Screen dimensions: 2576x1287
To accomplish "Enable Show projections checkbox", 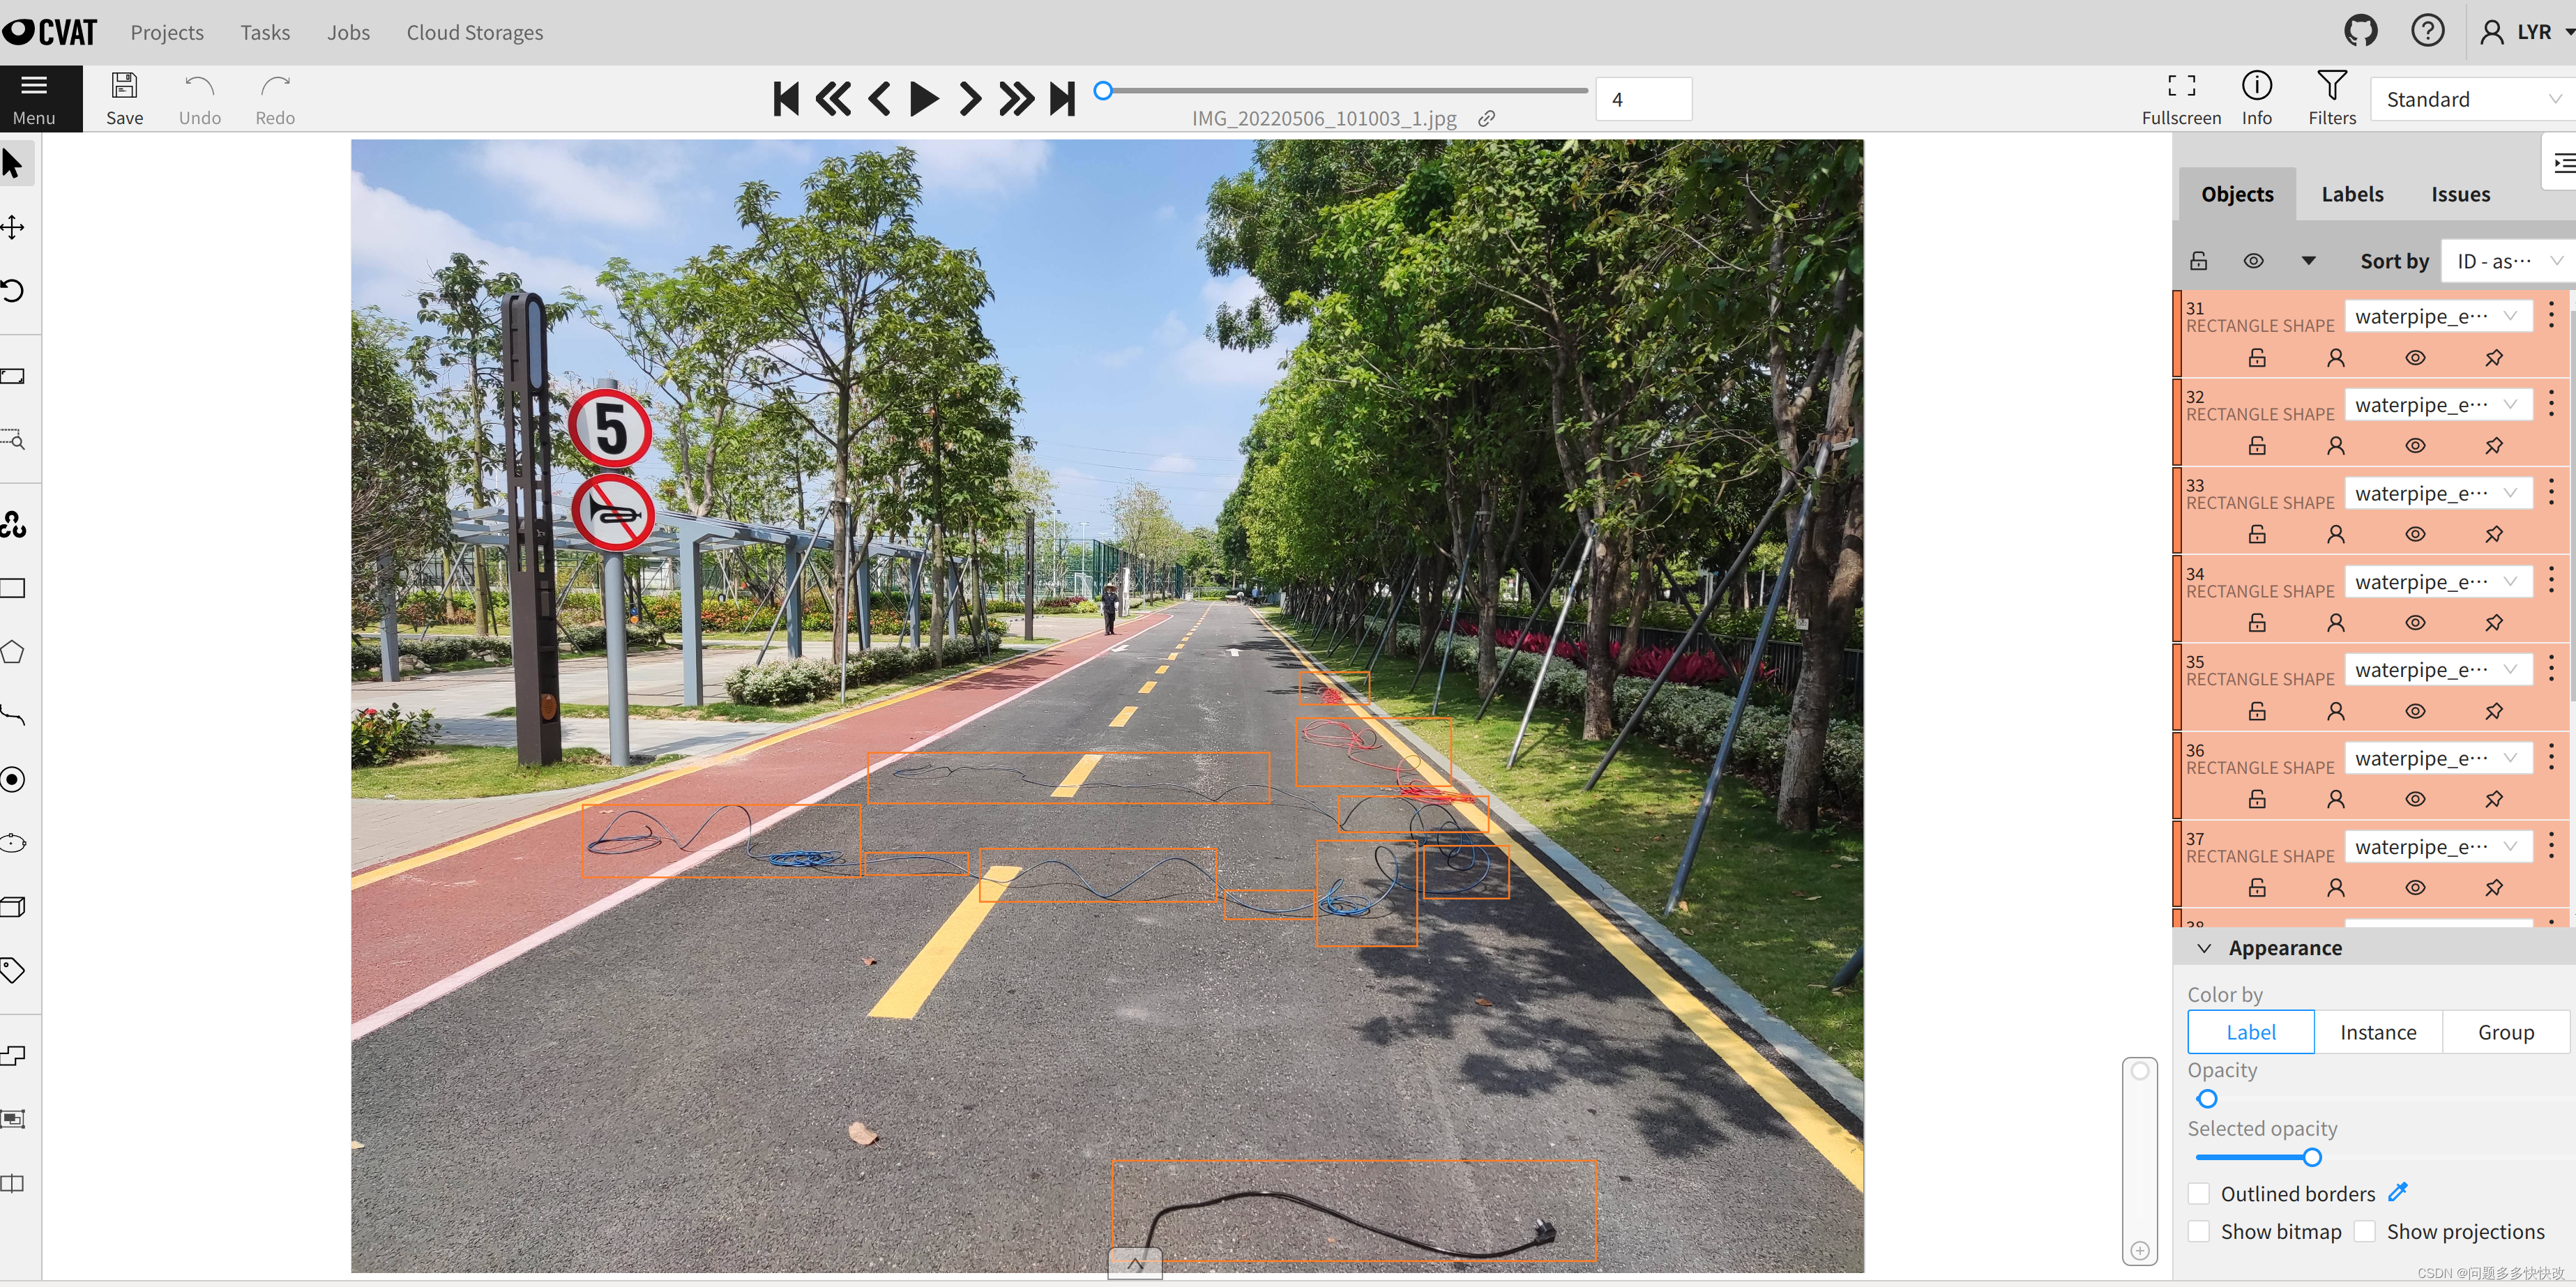I will point(2364,1231).
